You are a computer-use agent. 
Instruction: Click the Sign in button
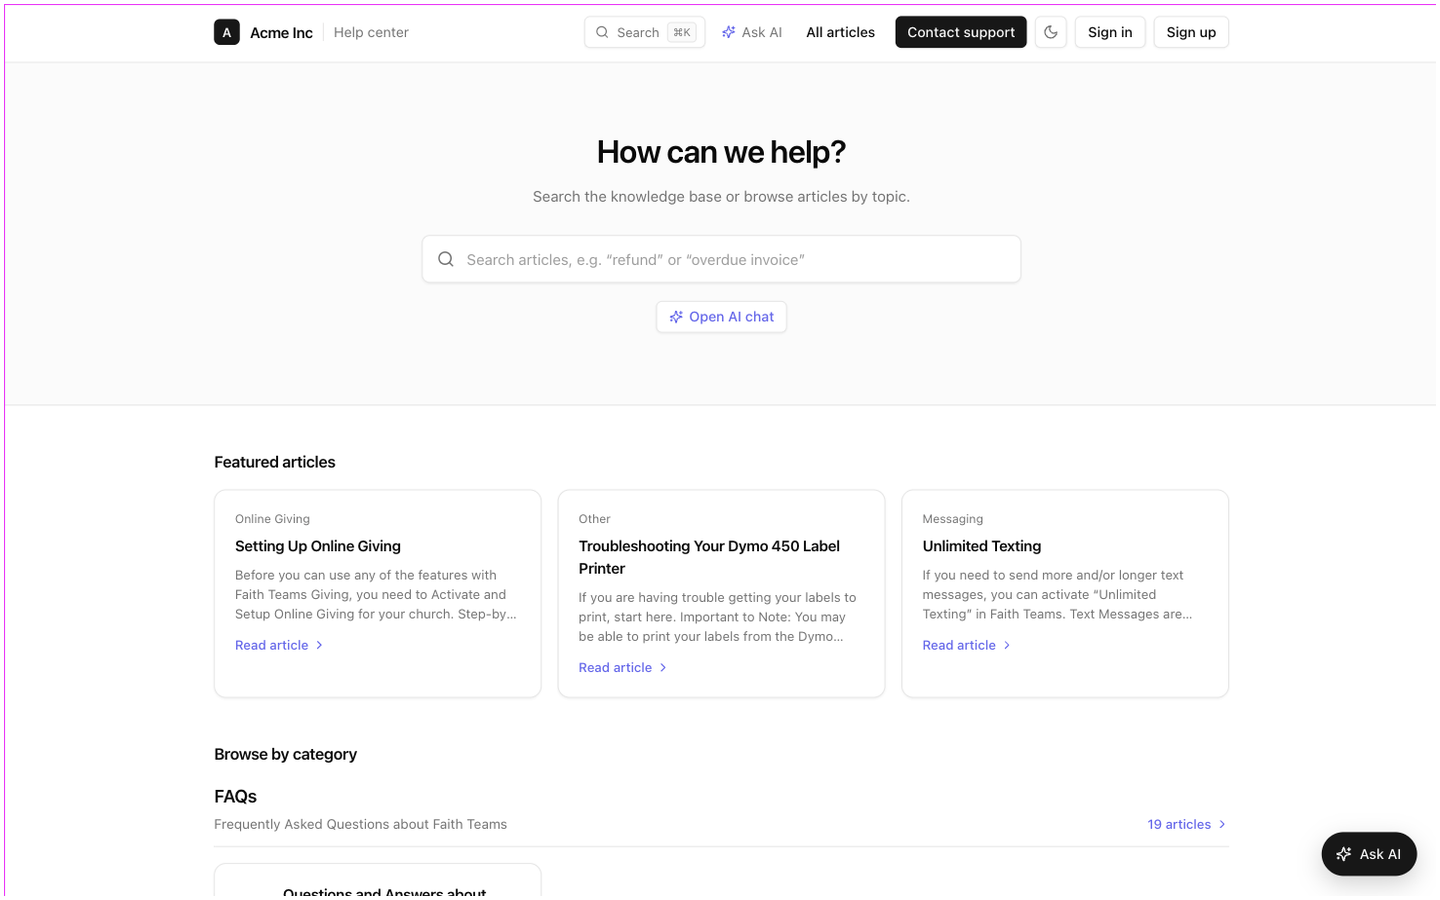1110,32
